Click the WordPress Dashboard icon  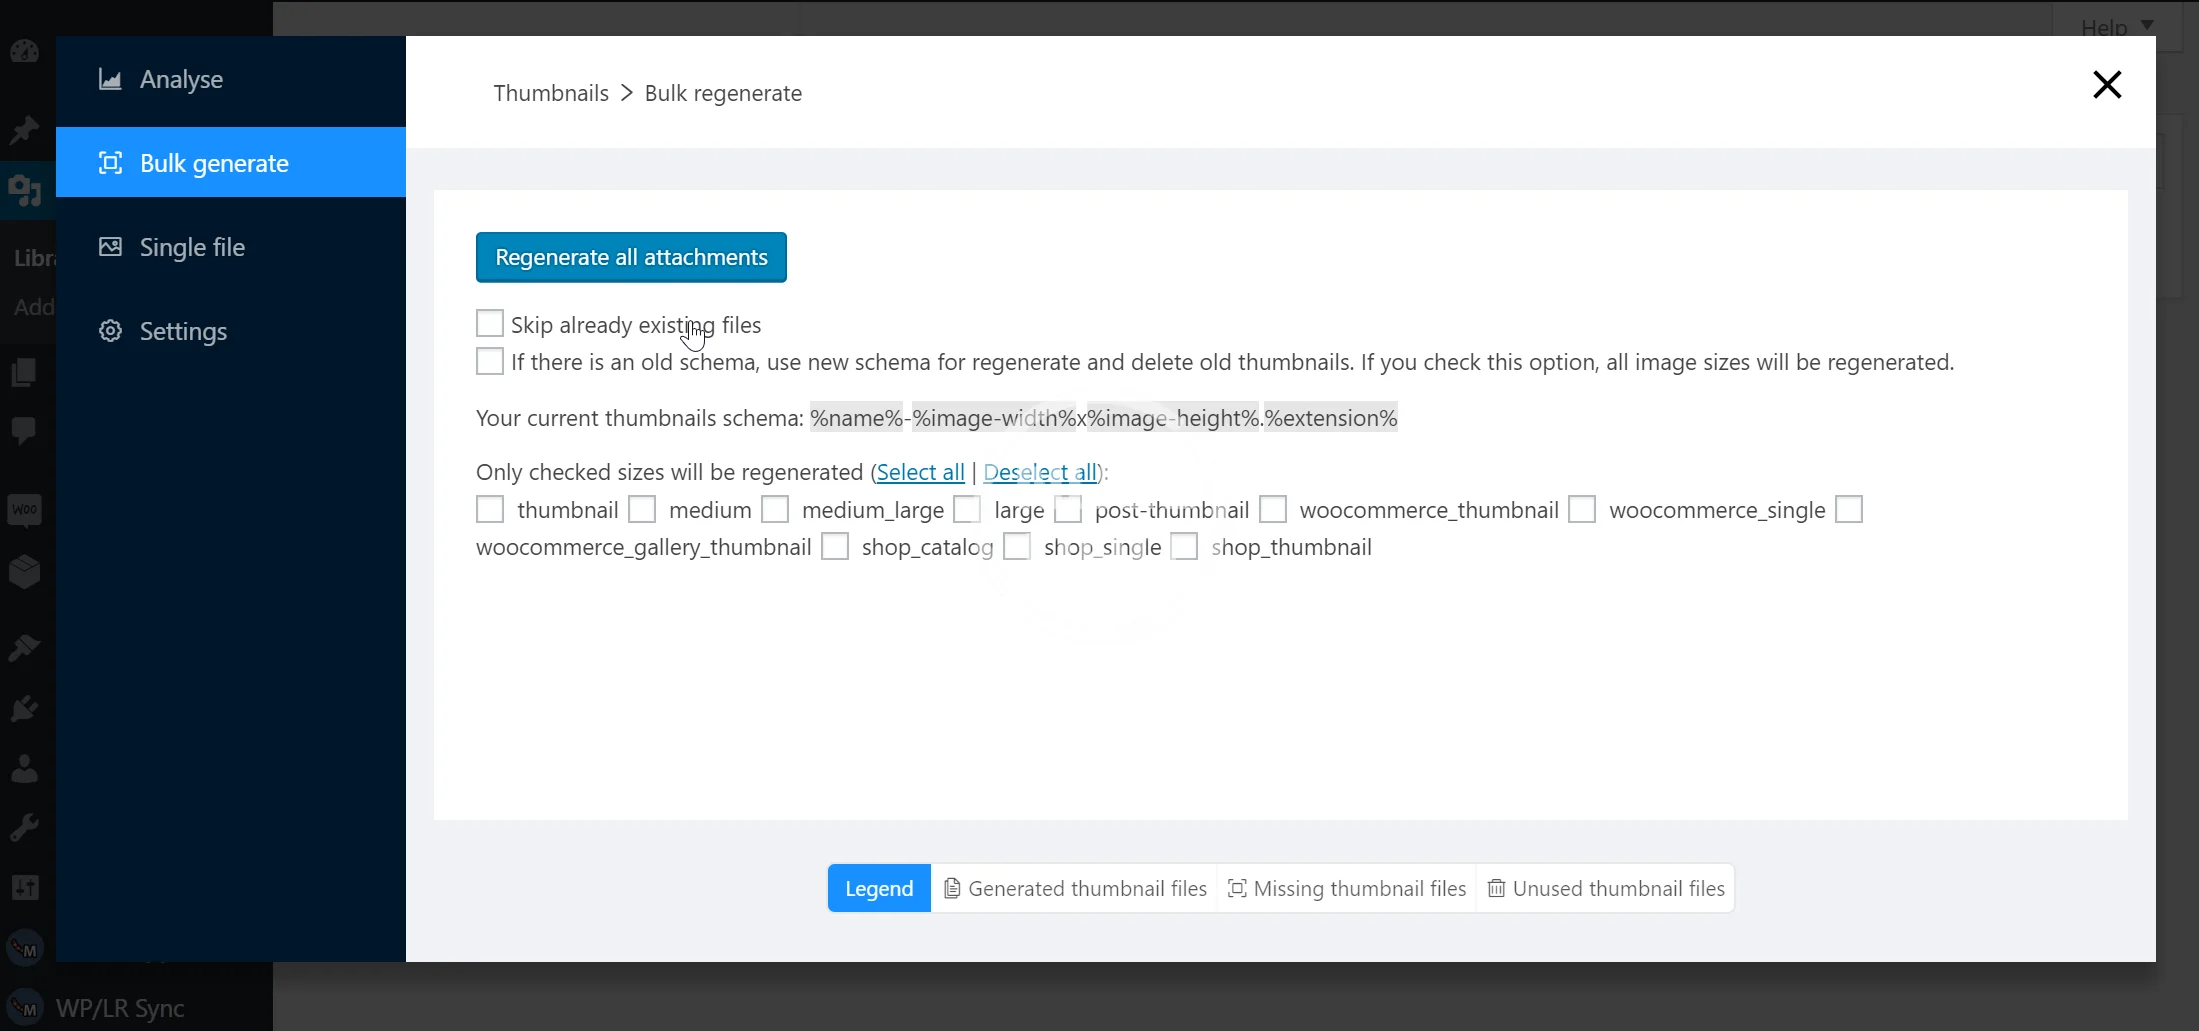tap(25, 52)
